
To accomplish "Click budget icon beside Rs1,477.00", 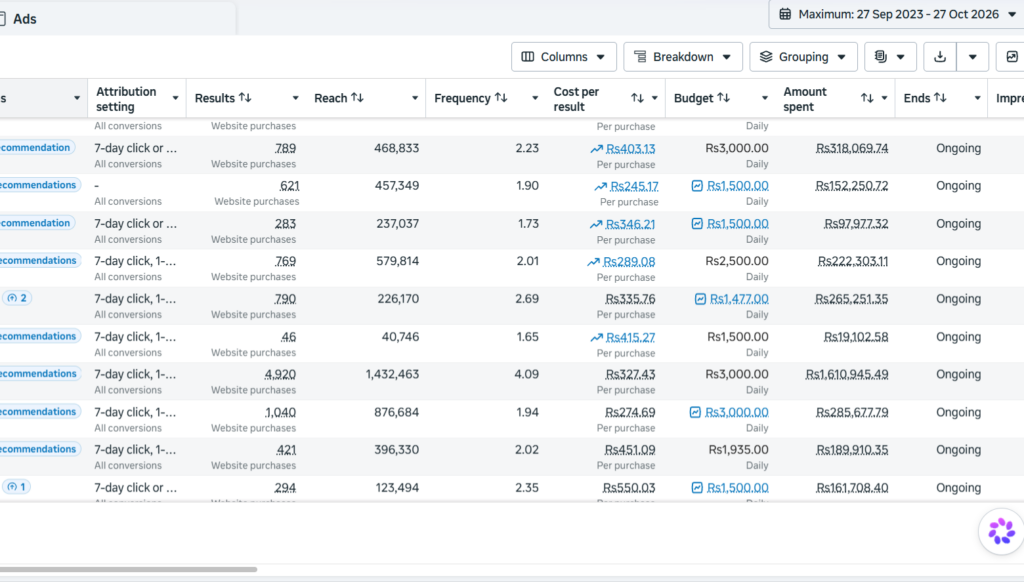I will [700, 299].
